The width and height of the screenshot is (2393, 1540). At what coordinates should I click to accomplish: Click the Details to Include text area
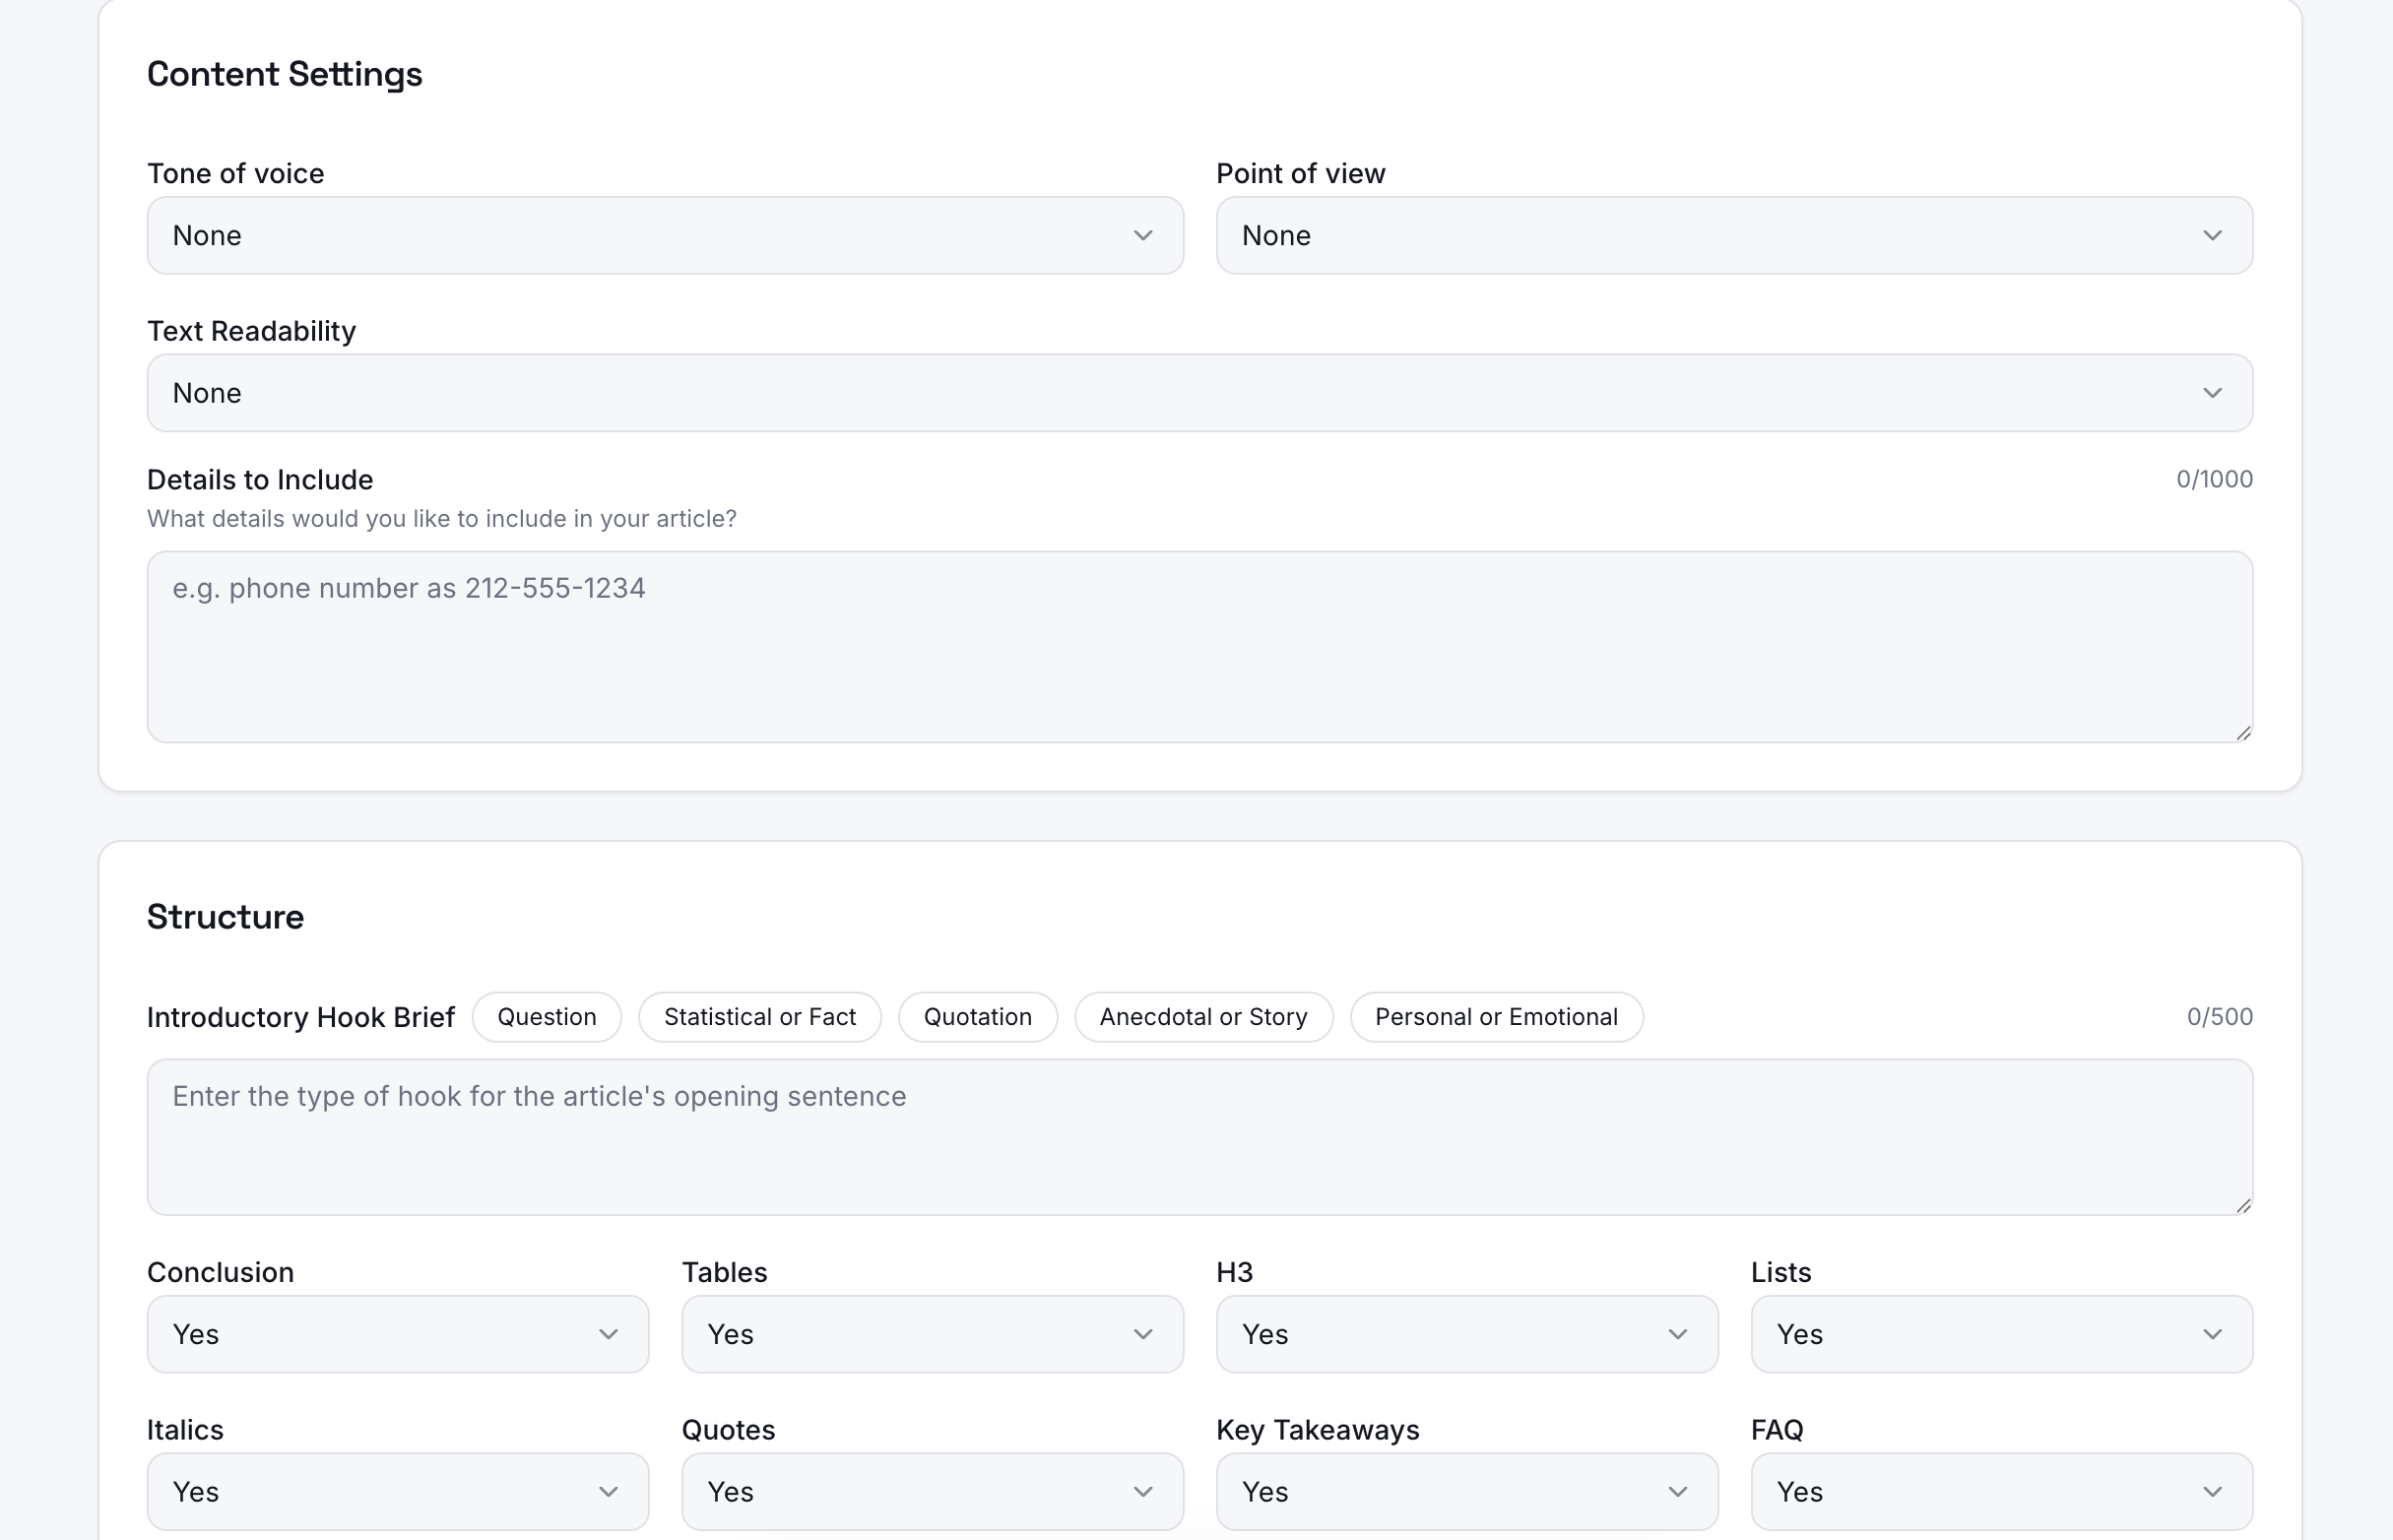pyautogui.click(x=1199, y=646)
